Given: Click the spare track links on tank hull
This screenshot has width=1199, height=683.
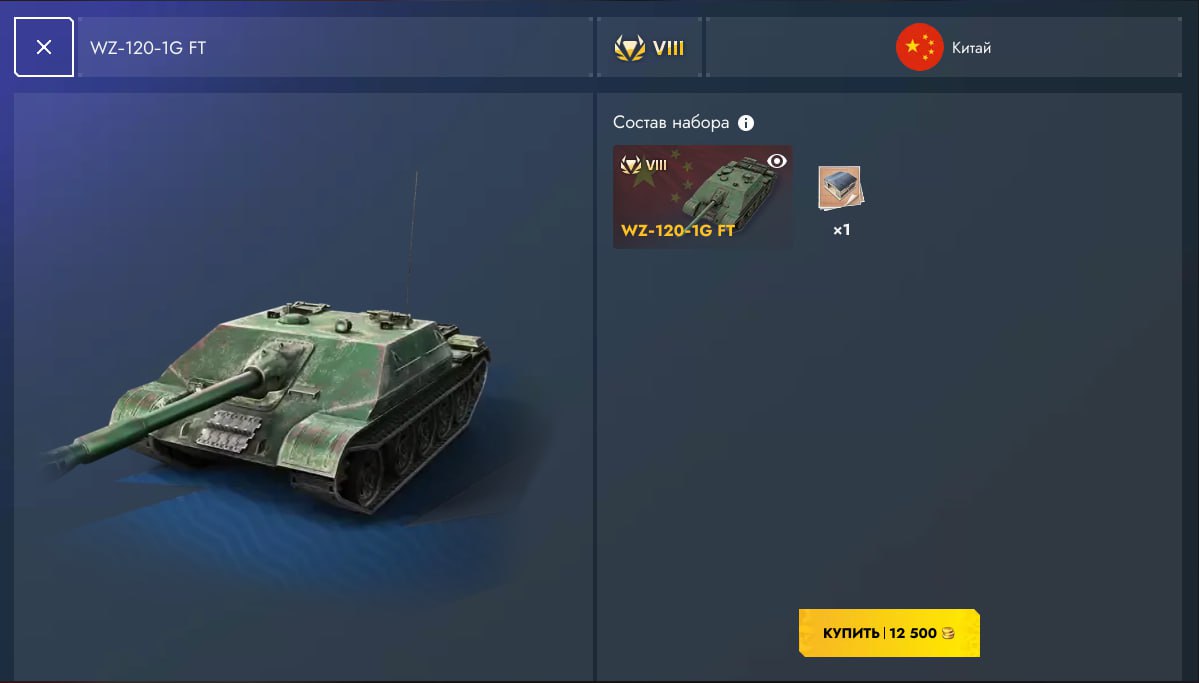Looking at the screenshot, I should click(227, 430).
